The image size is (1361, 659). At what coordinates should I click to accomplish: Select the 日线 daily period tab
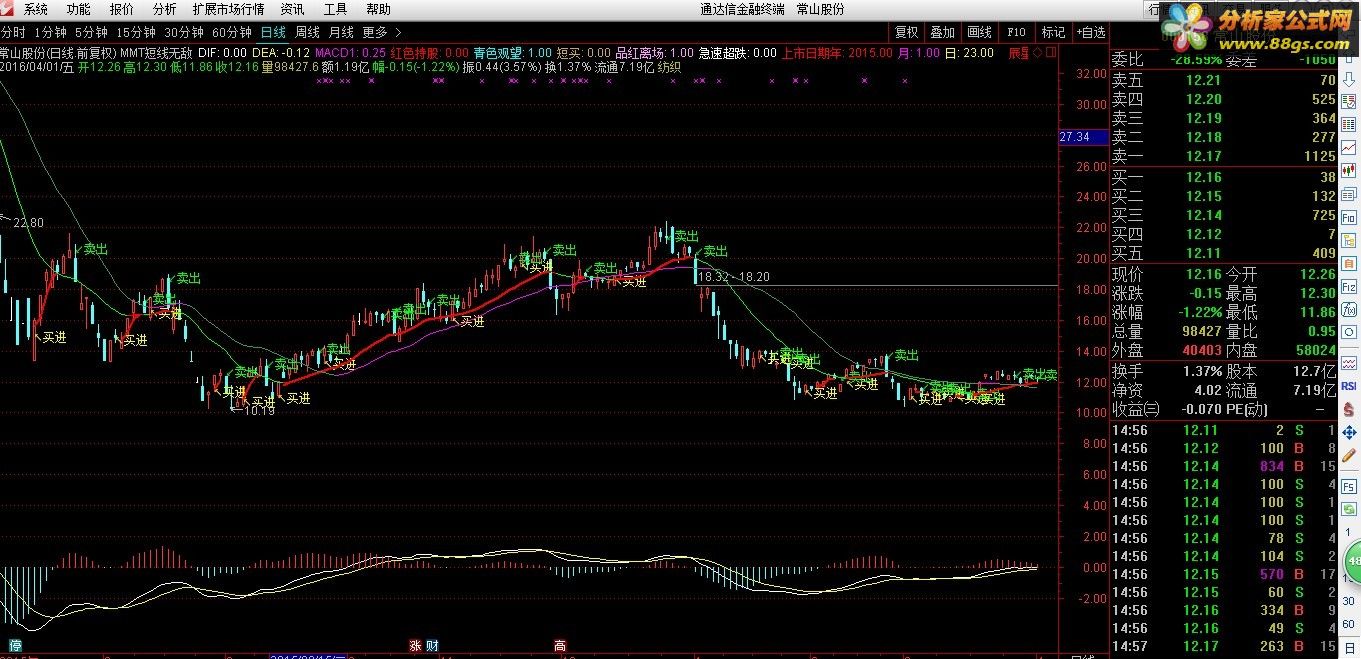(273, 32)
